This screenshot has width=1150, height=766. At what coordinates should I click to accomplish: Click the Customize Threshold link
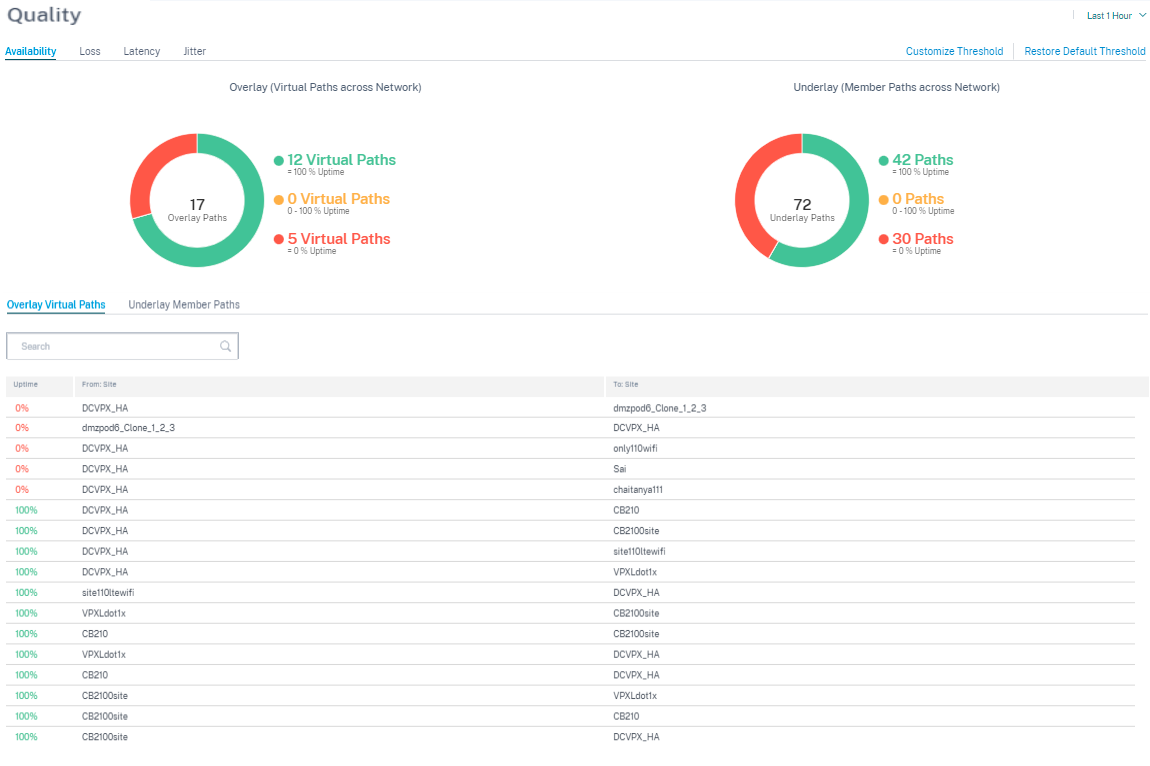coord(954,51)
